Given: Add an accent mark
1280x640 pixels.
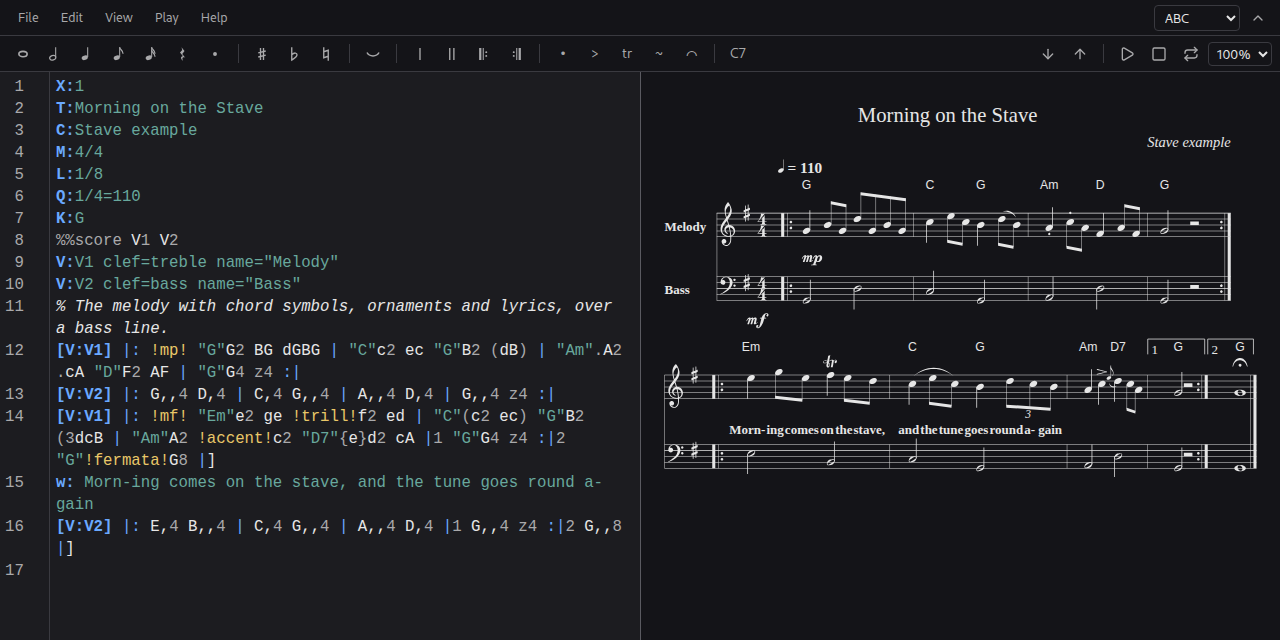Looking at the screenshot, I should 595,54.
